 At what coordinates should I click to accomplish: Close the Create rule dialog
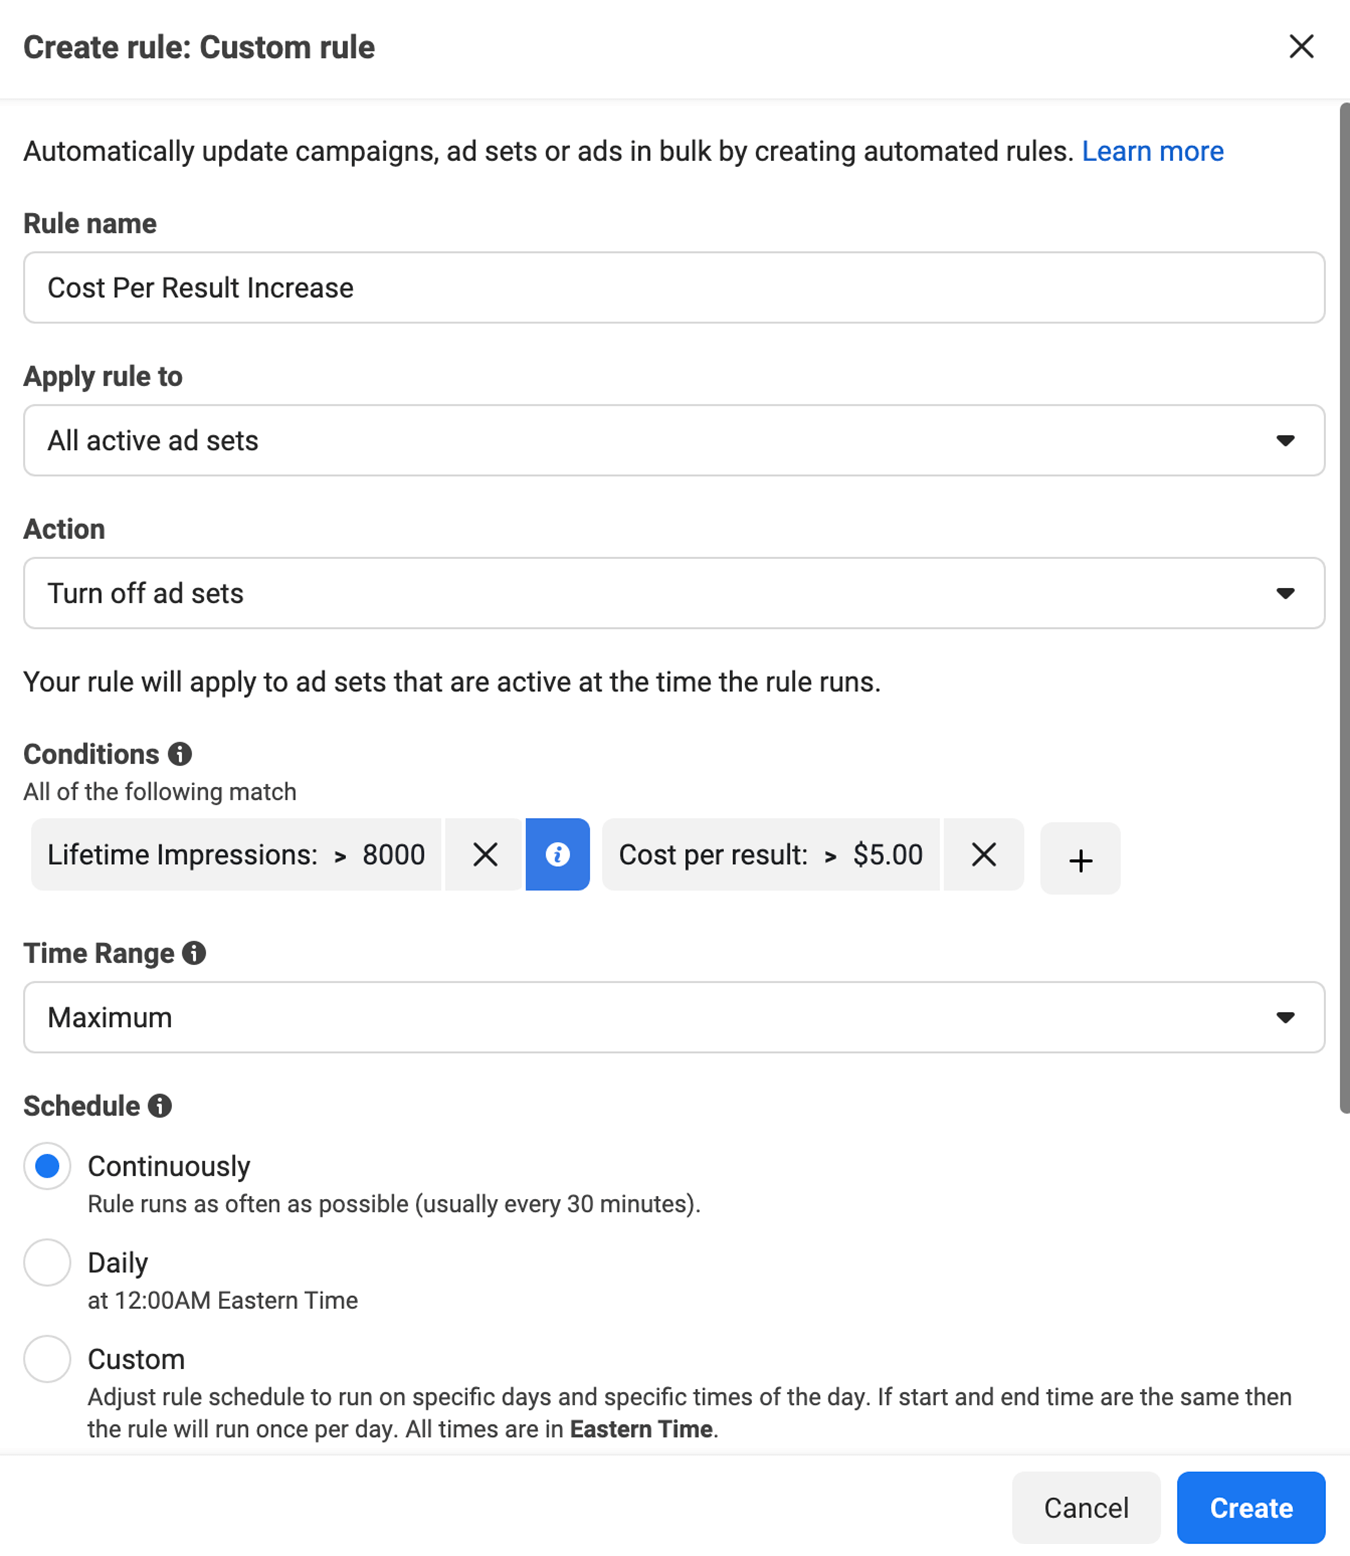1301,47
